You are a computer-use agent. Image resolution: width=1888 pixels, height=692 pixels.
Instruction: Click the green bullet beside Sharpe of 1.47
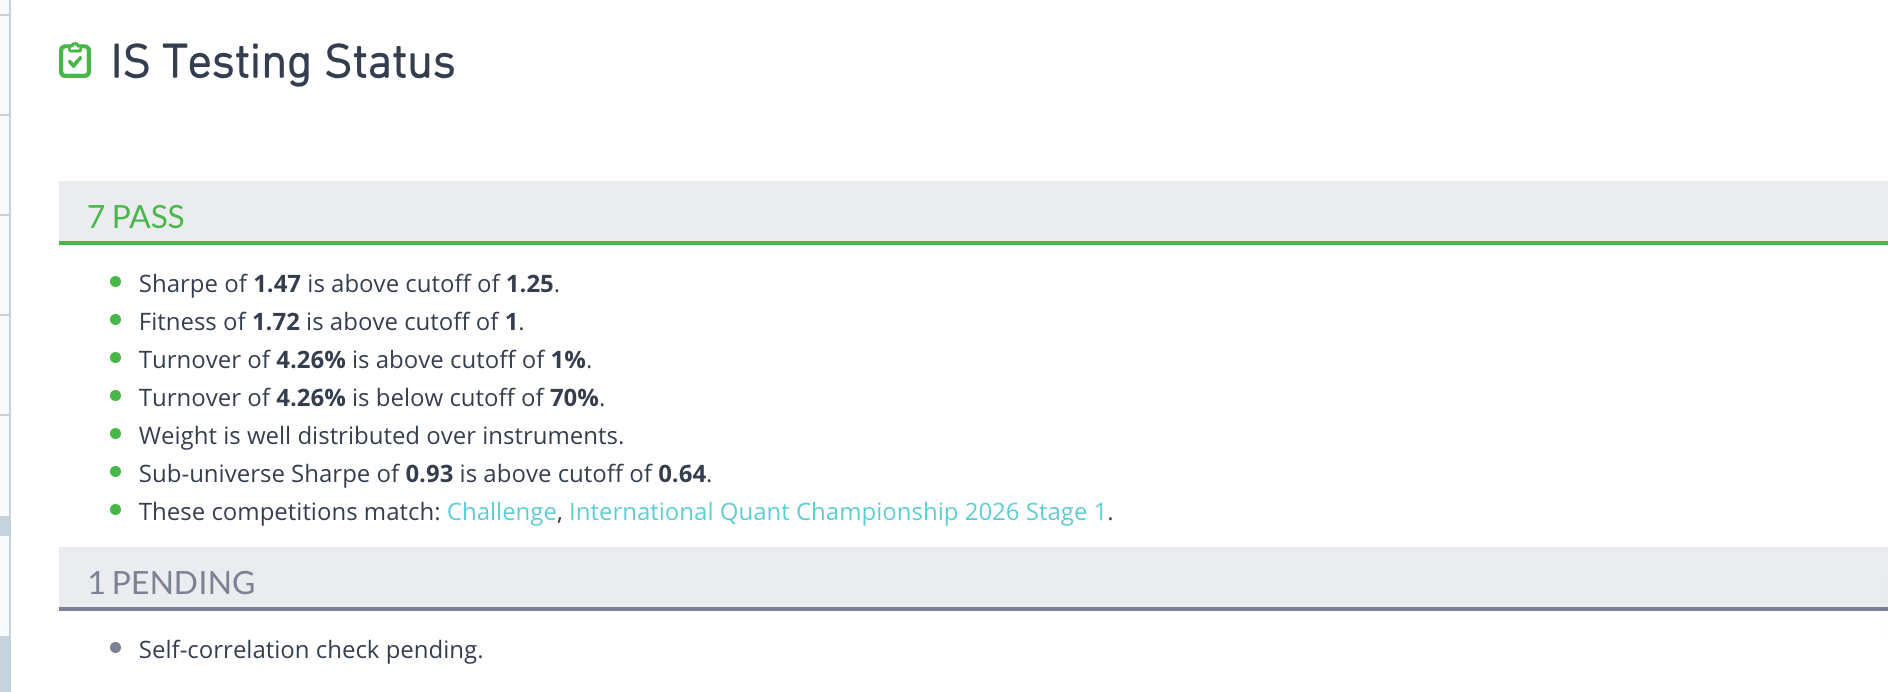pos(116,282)
